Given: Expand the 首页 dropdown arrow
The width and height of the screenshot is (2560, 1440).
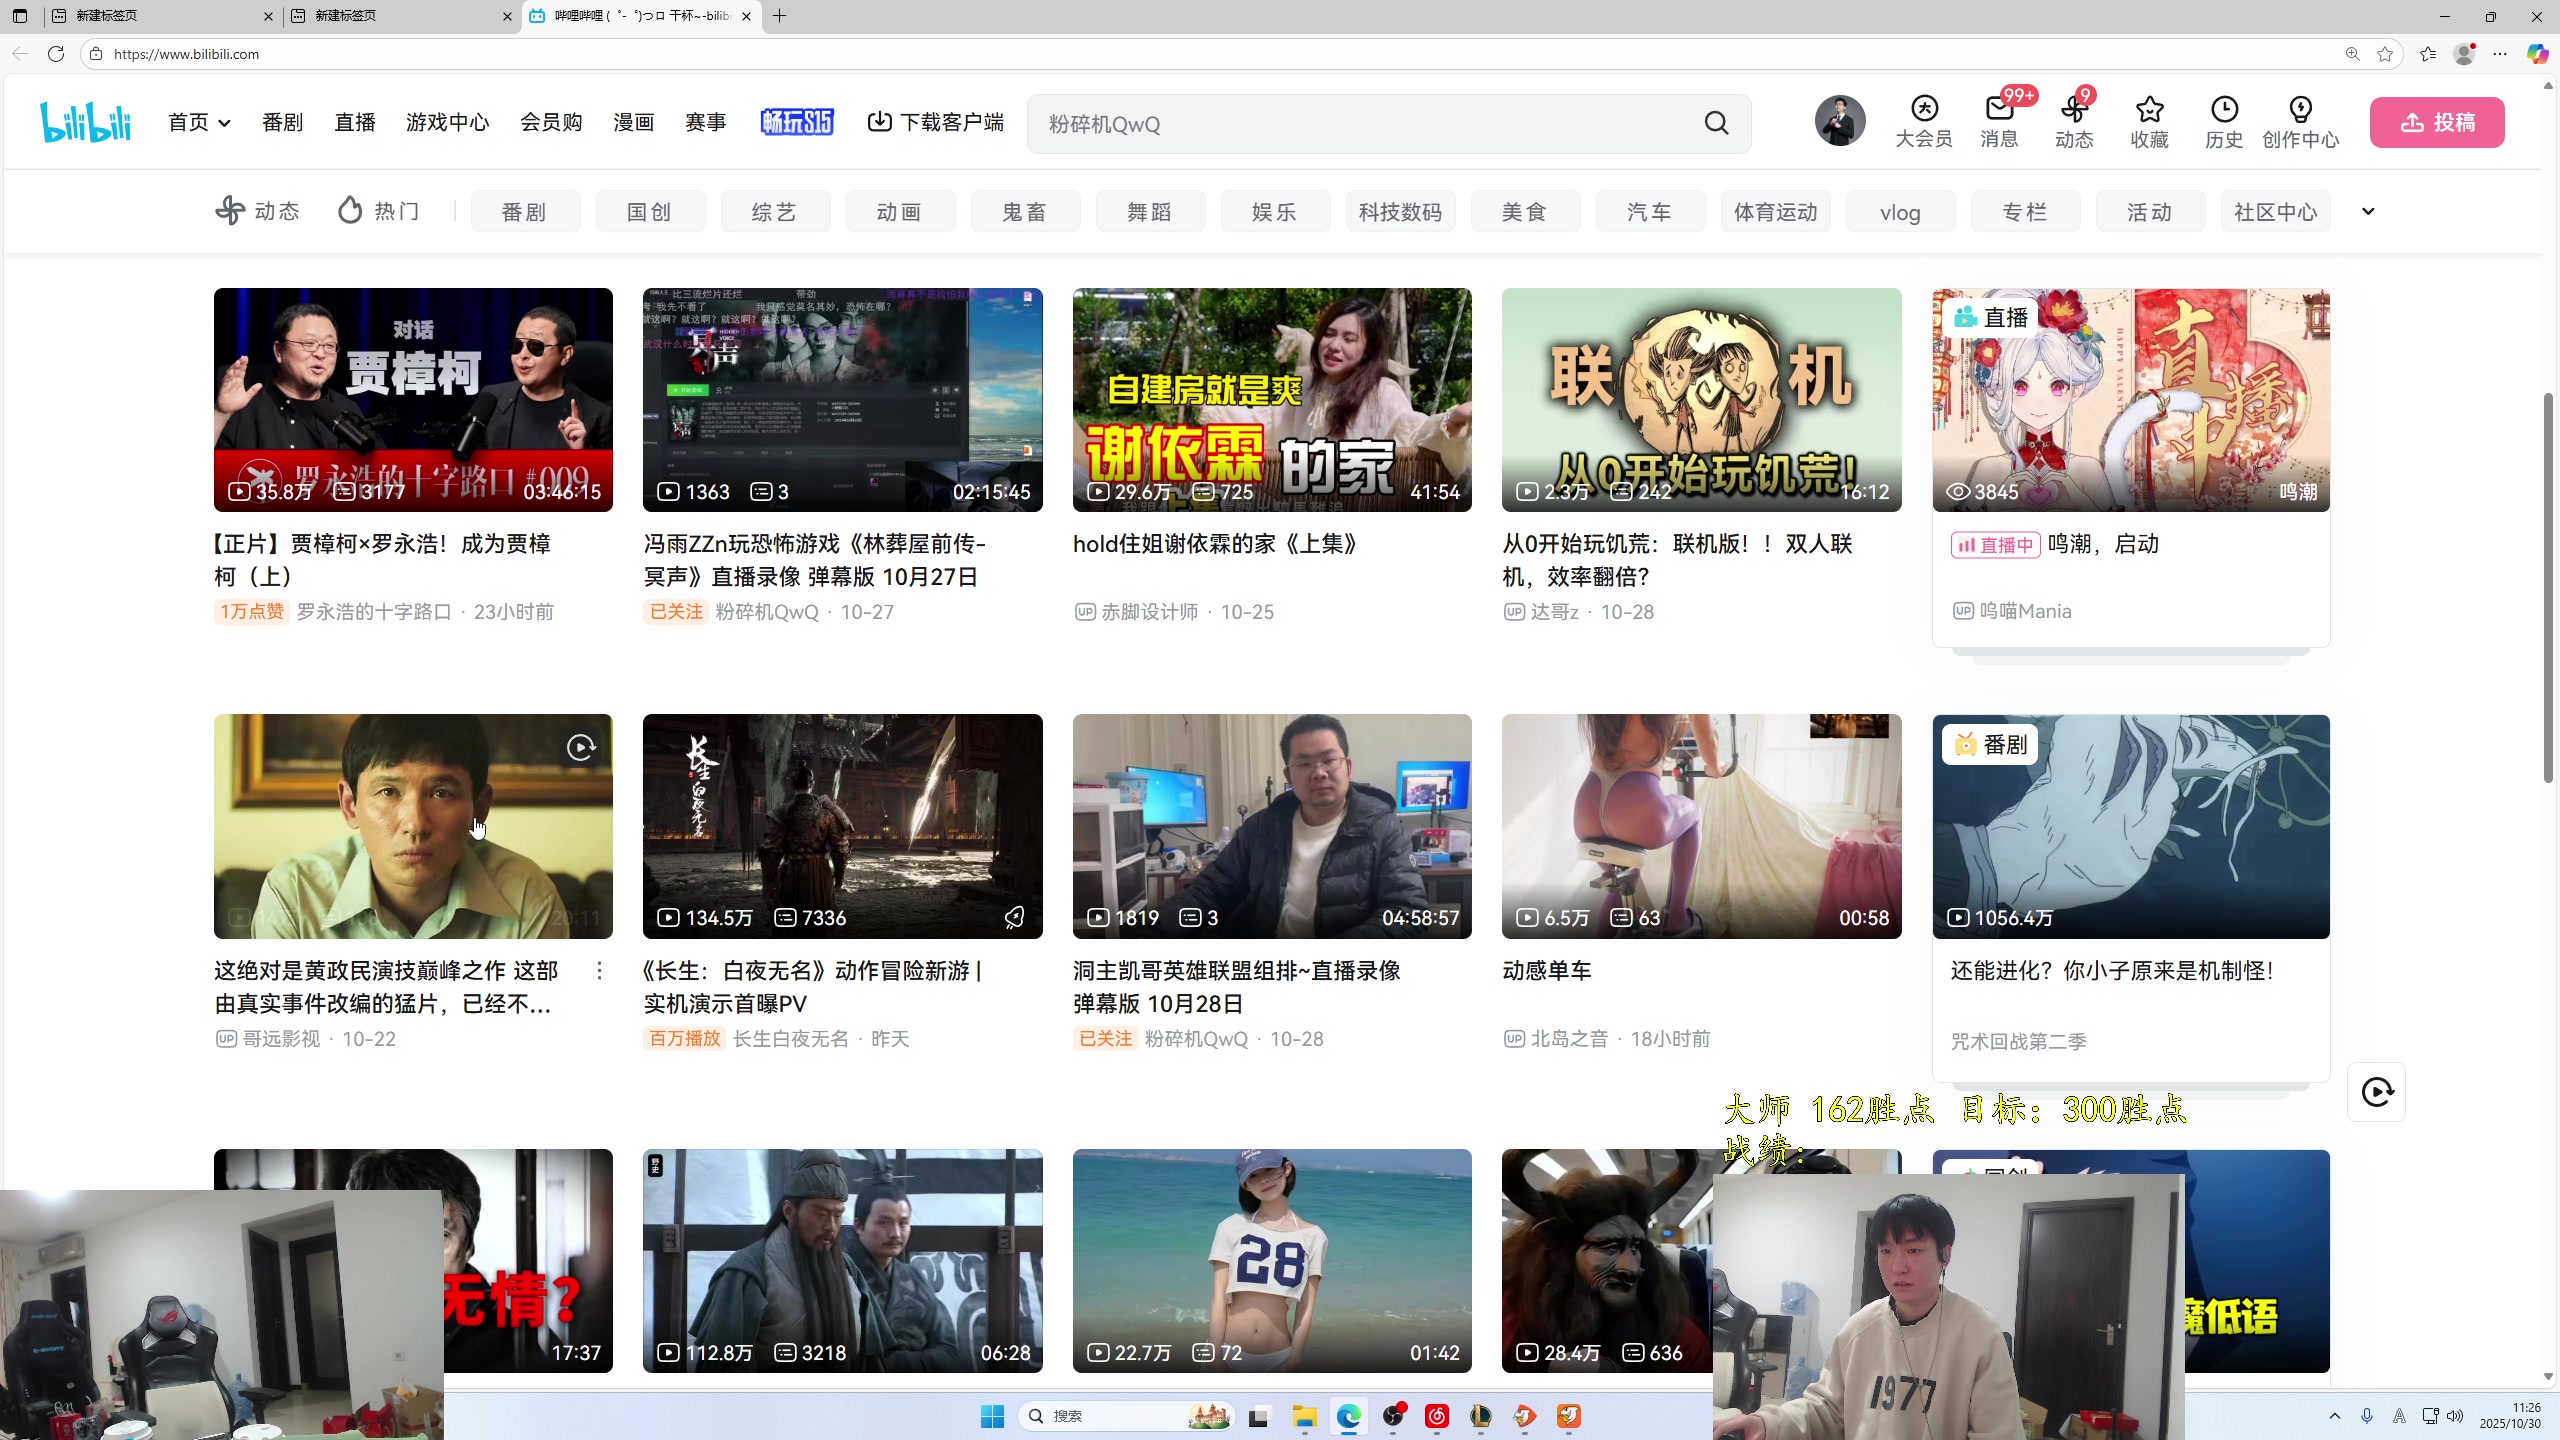Looking at the screenshot, I should [225, 123].
